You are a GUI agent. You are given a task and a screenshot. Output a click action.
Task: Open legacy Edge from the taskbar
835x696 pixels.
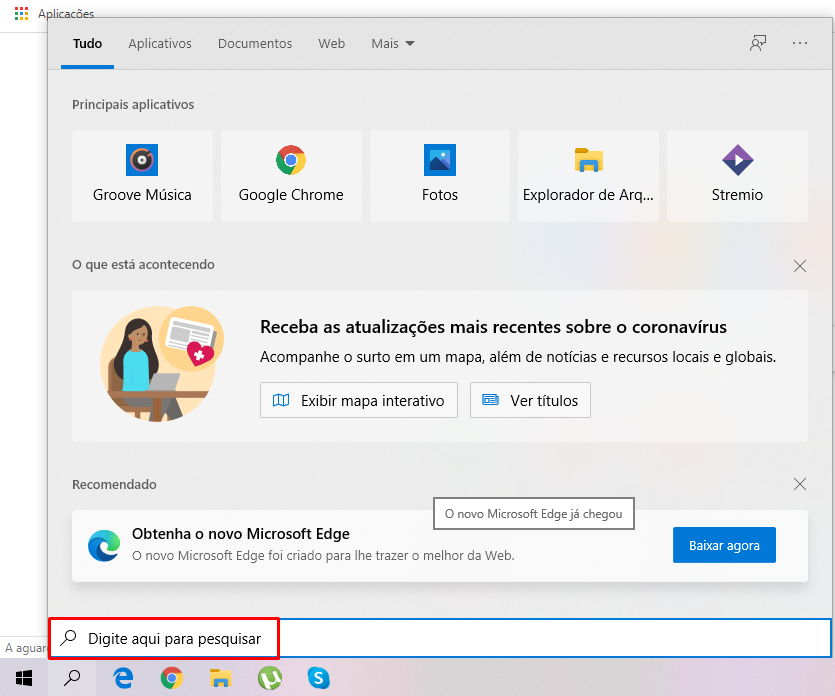click(x=123, y=678)
